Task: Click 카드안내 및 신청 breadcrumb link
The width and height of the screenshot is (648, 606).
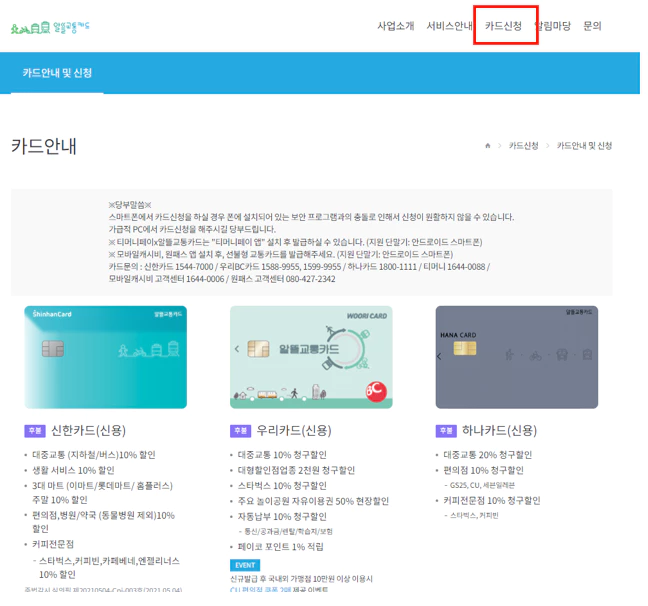Action: coord(584,146)
